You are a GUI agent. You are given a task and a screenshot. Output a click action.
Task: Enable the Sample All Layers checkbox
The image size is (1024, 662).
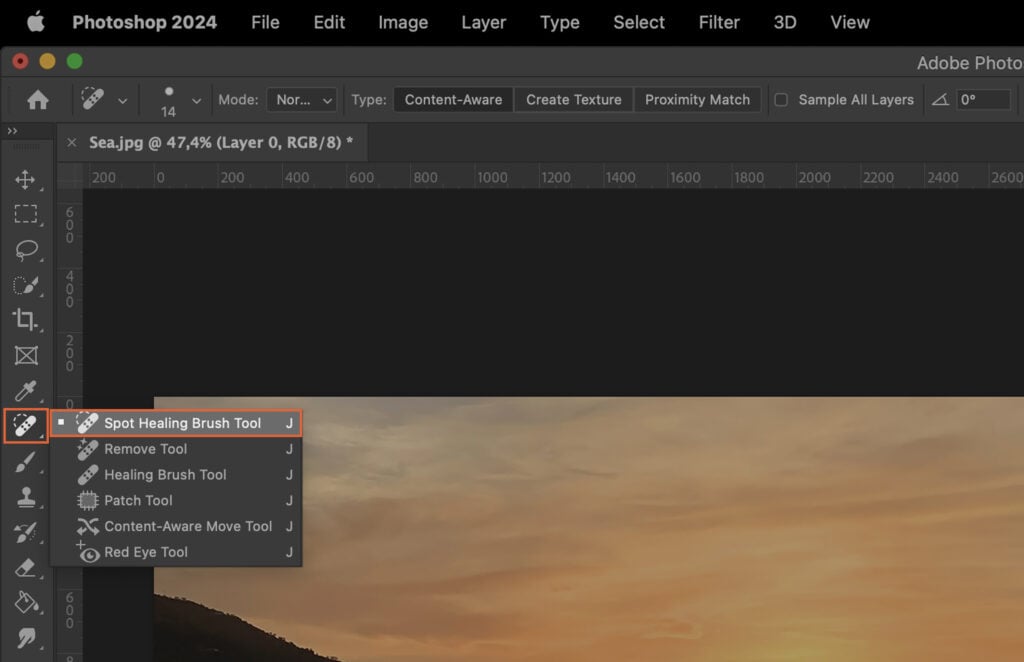(781, 100)
